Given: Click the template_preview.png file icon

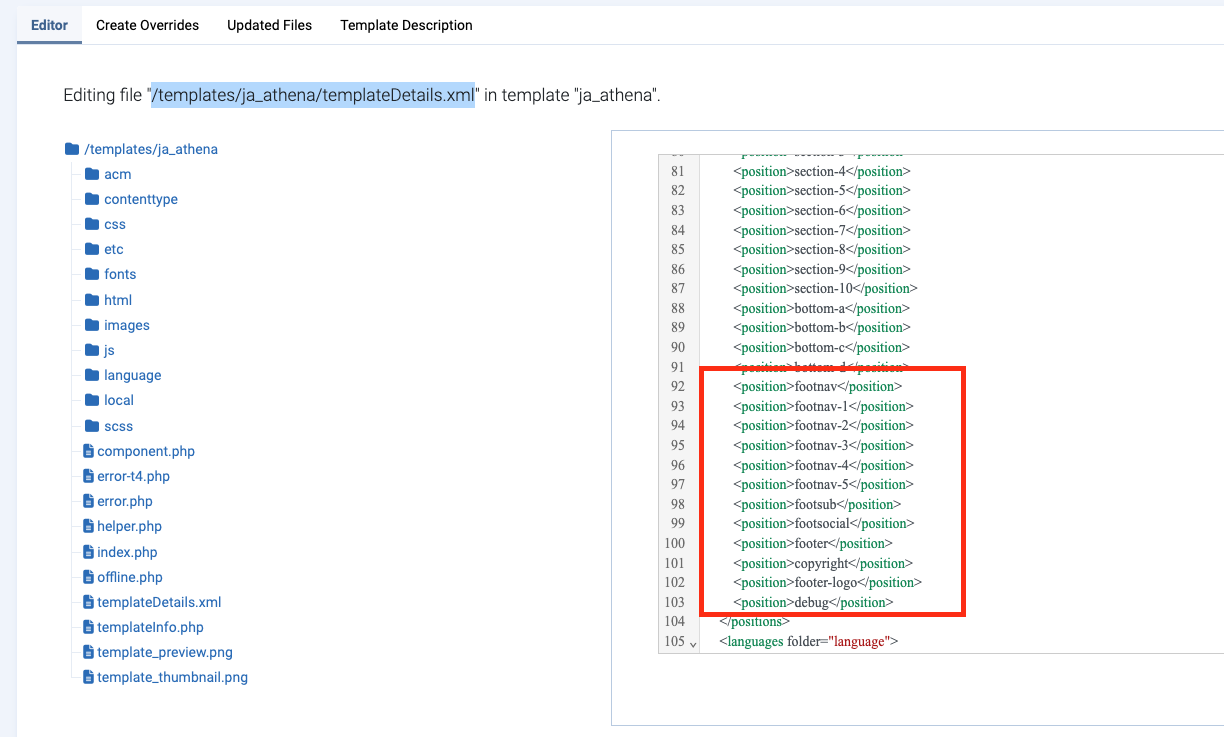Looking at the screenshot, I should point(88,652).
